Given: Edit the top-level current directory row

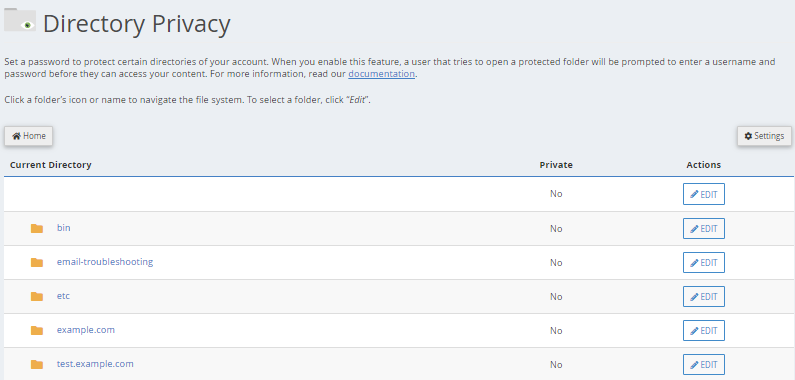Looking at the screenshot, I should tap(704, 194).
